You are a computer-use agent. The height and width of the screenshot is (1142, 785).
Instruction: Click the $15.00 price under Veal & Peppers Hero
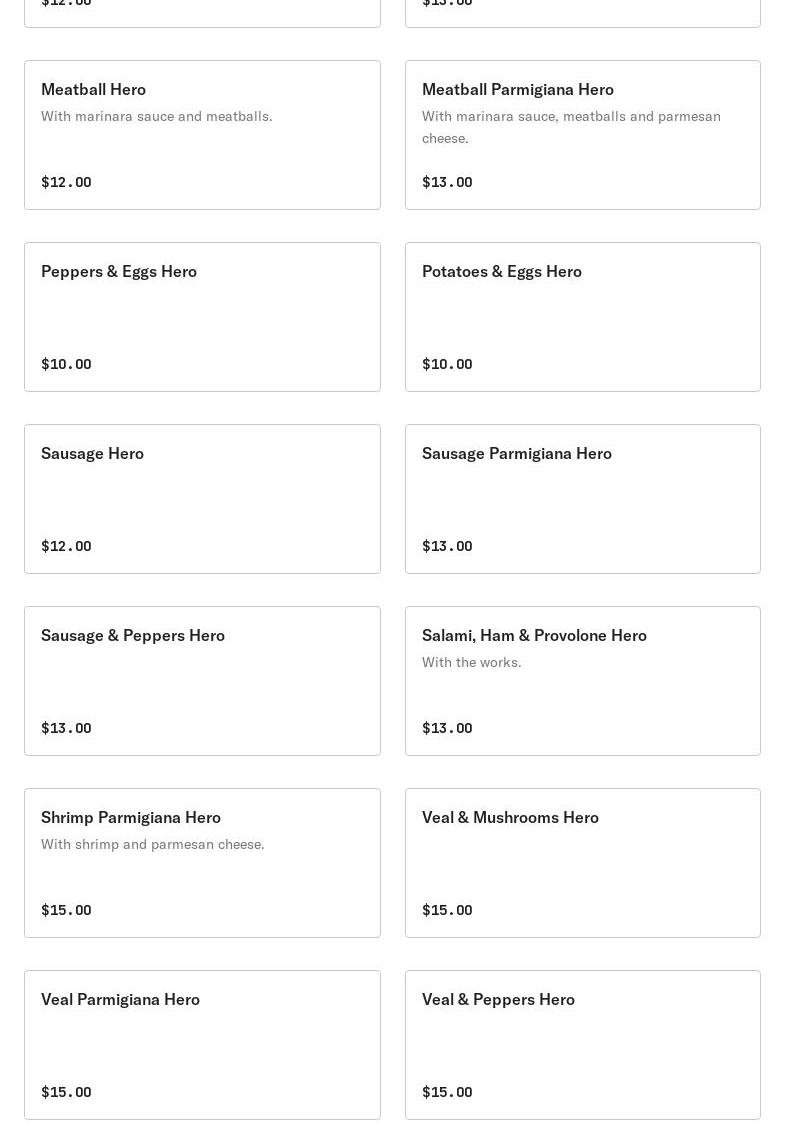pyautogui.click(x=447, y=1092)
